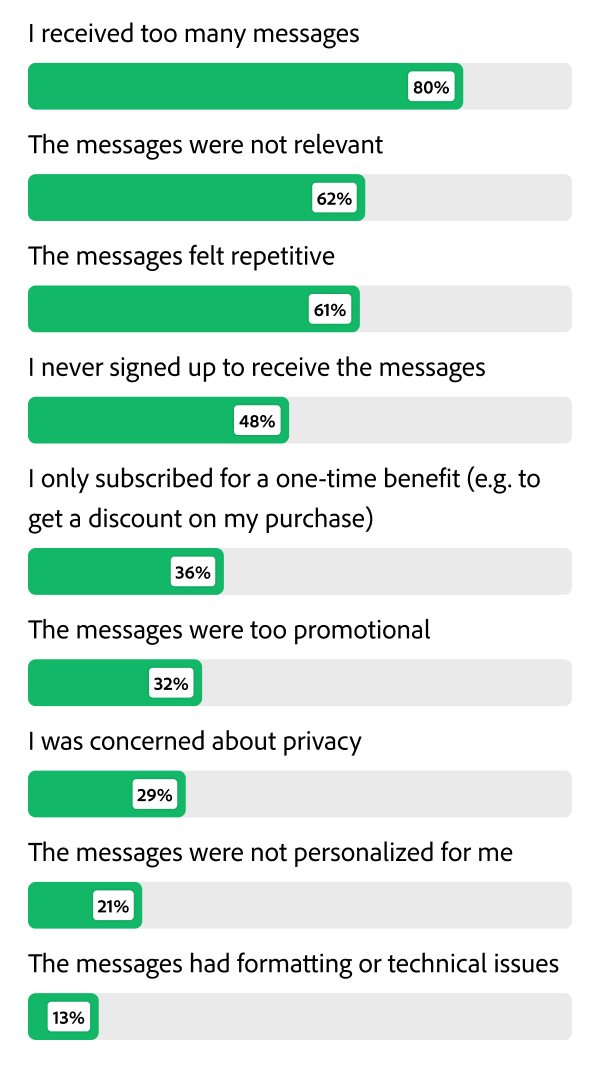The image size is (600, 1066).
Task: Click the 13% percentage badge
Action: [x=68, y=1017]
